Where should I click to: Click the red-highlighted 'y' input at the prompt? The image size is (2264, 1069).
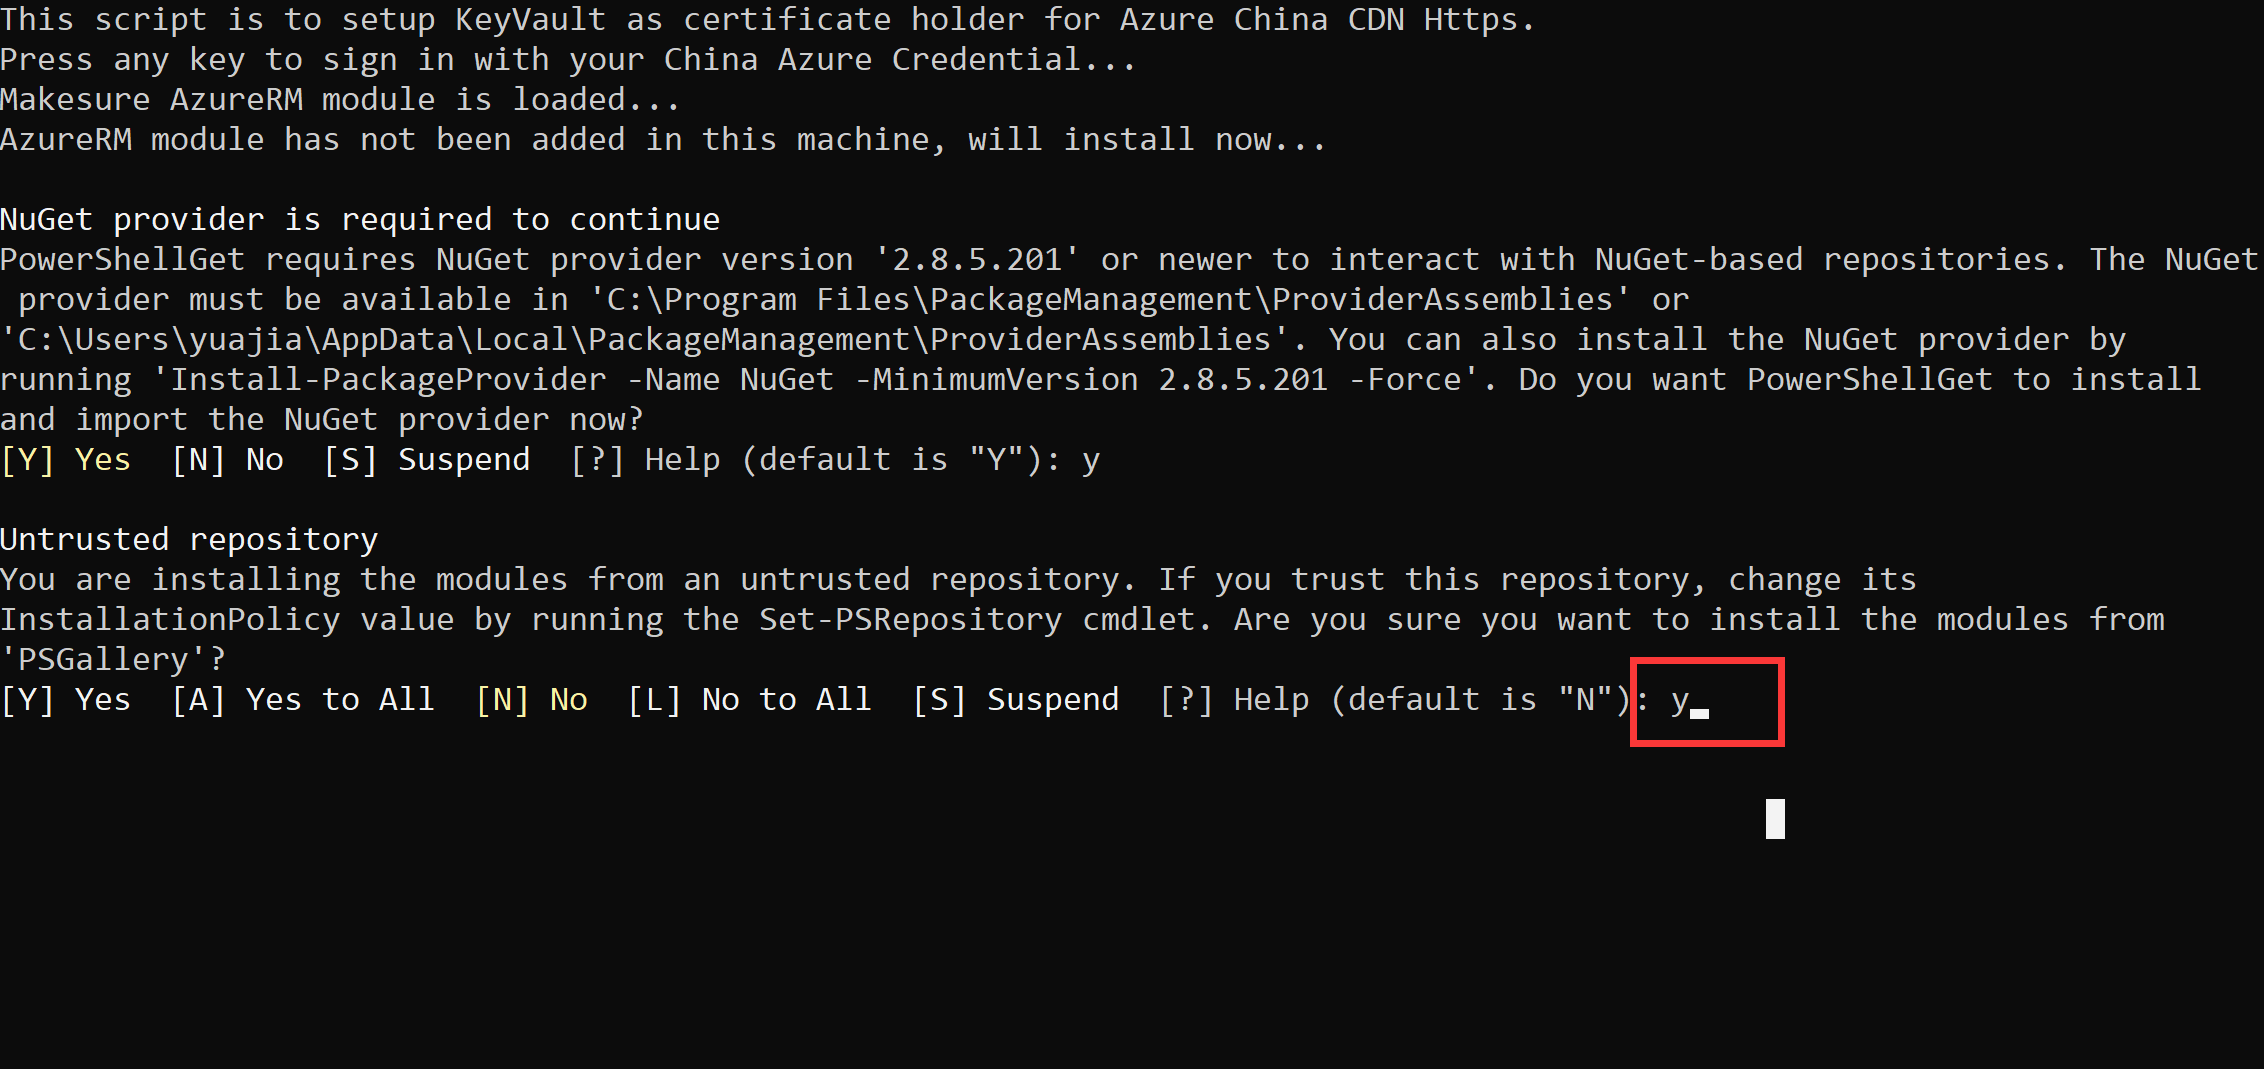coord(1680,701)
